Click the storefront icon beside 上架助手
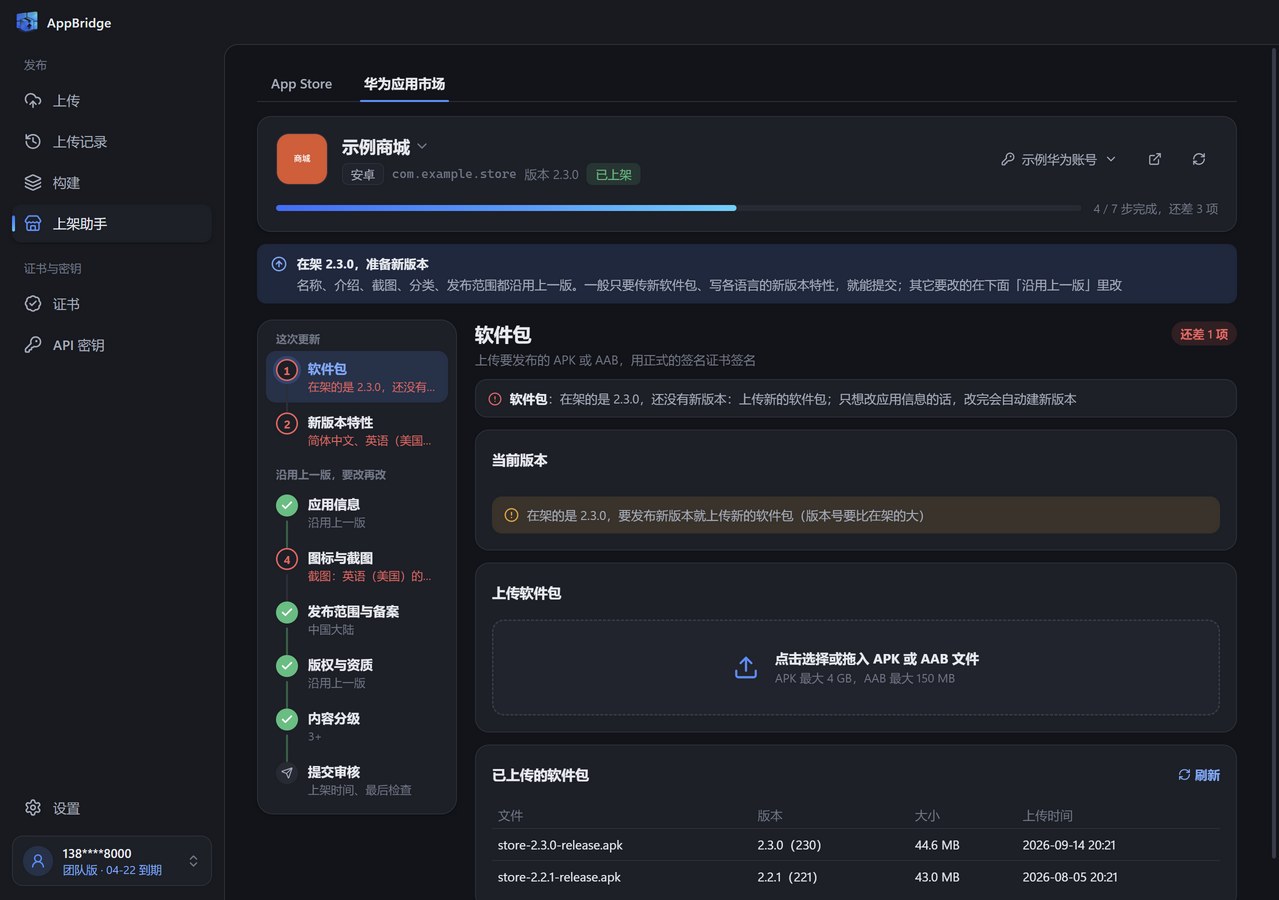This screenshot has height=900, width=1279. 33,224
